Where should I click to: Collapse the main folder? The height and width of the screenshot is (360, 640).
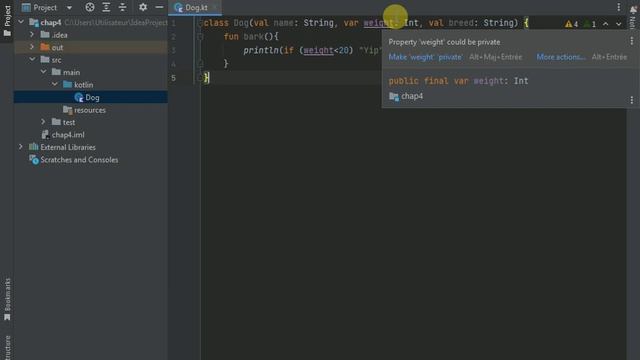[x=43, y=72]
